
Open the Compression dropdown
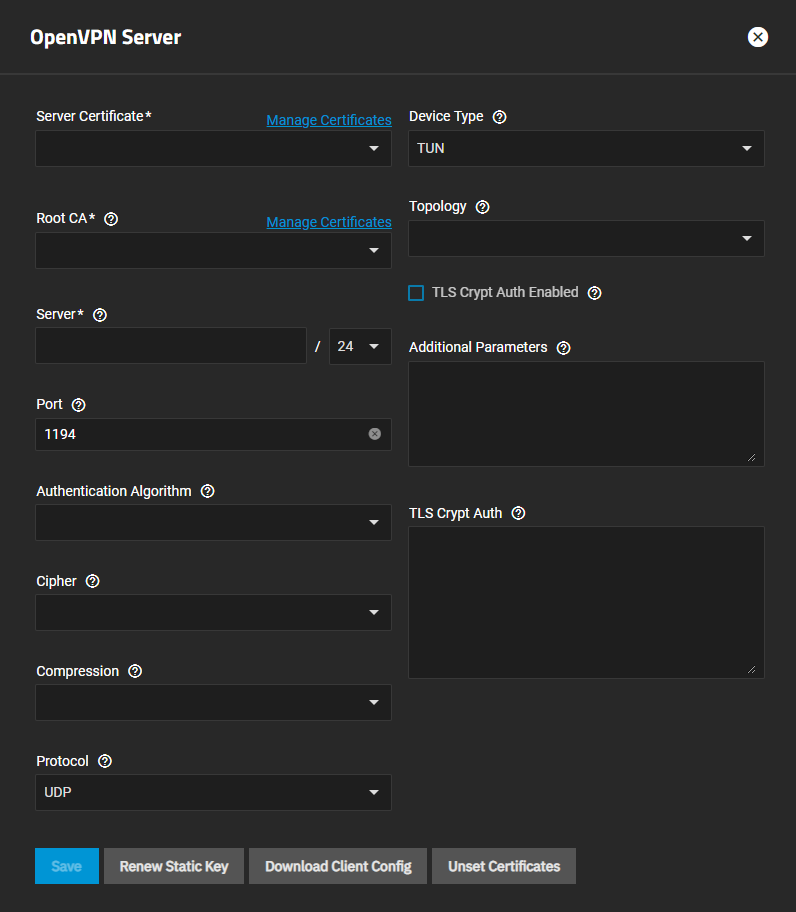pos(213,703)
